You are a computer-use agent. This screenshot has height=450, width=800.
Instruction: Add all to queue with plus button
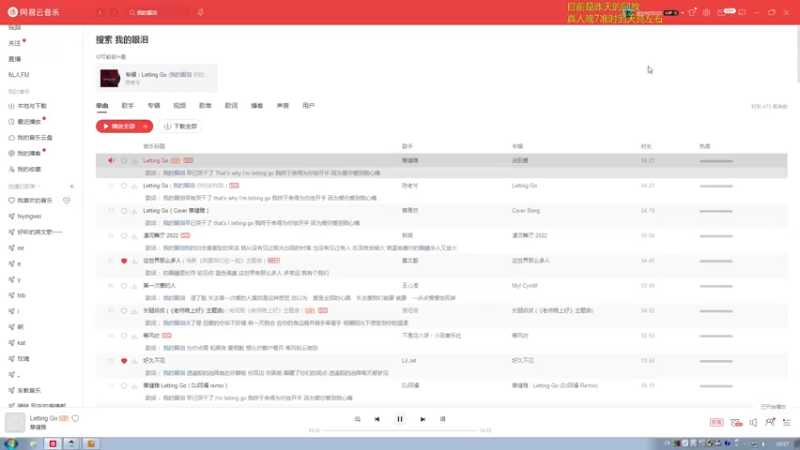tap(146, 126)
